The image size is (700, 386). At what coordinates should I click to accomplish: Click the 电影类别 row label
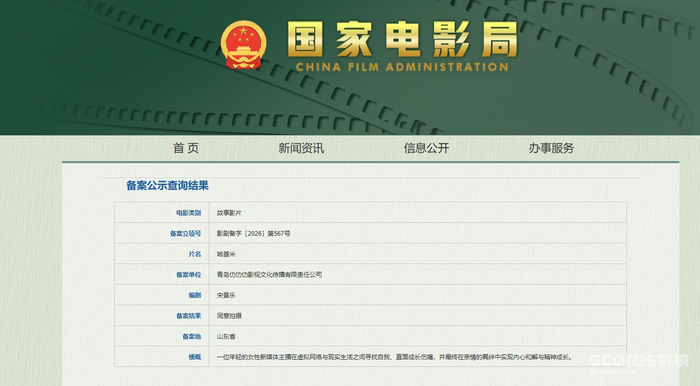[x=188, y=213]
